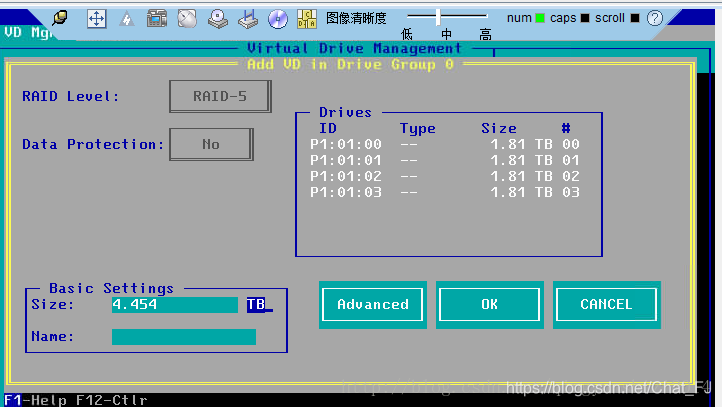
Task: Open the help question mark icon
Action: (654, 18)
